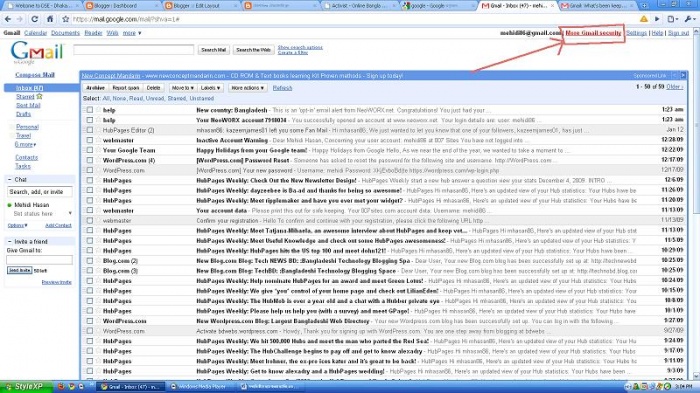Click the browser forward arrow

tap(20, 19)
